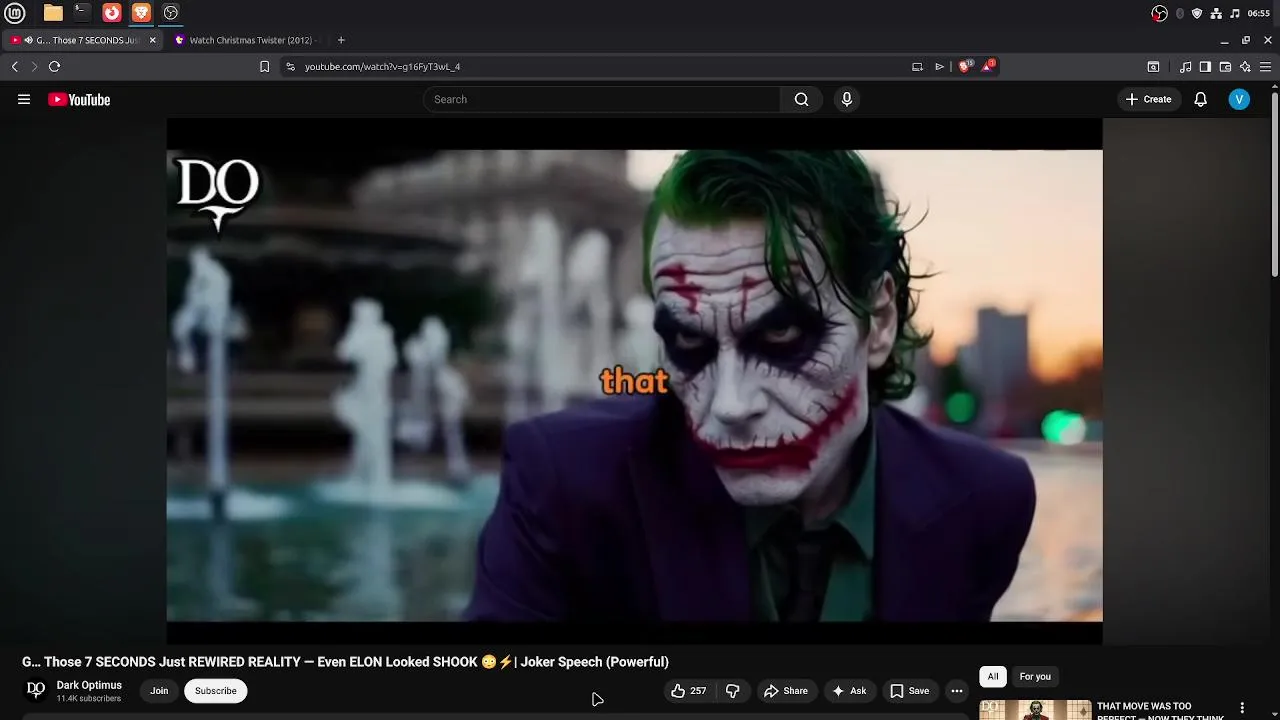Open a new browser tab
Image resolution: width=1280 pixels, height=720 pixels.
tap(341, 40)
